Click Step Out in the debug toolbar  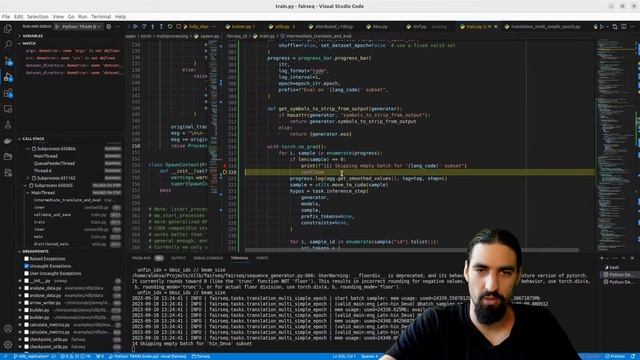tap(161, 27)
